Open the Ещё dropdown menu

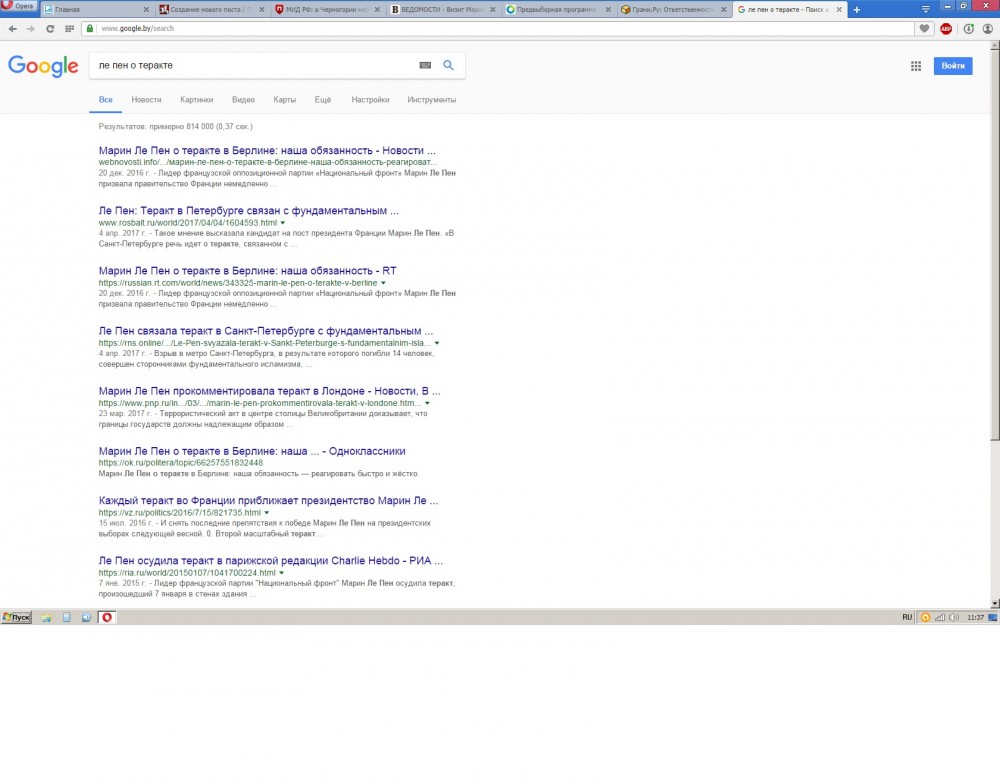(323, 99)
